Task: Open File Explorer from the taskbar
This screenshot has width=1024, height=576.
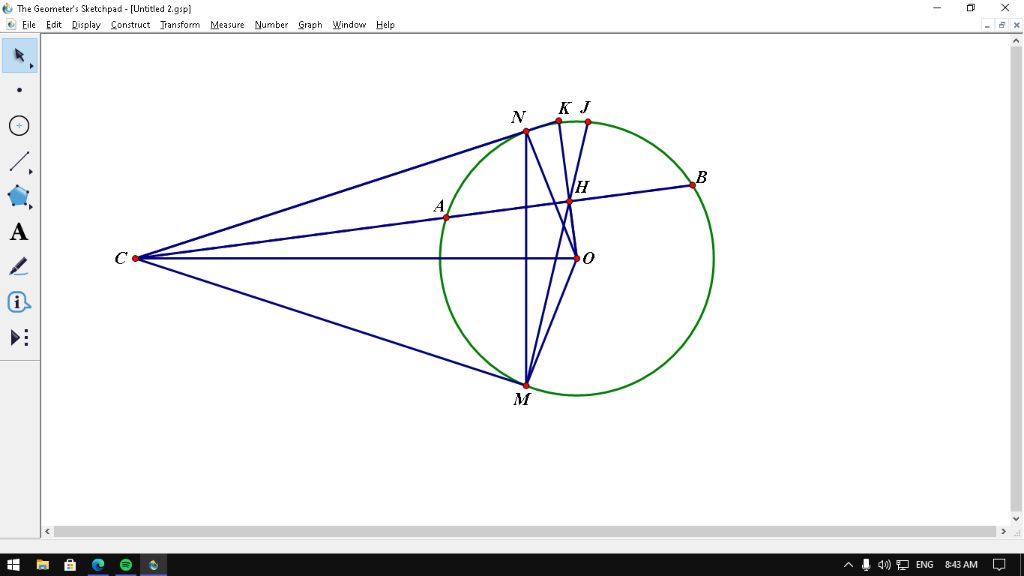Action: pos(42,565)
